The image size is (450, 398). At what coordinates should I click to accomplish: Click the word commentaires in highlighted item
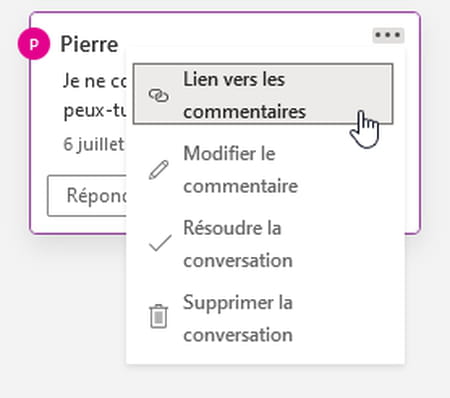click(x=244, y=112)
